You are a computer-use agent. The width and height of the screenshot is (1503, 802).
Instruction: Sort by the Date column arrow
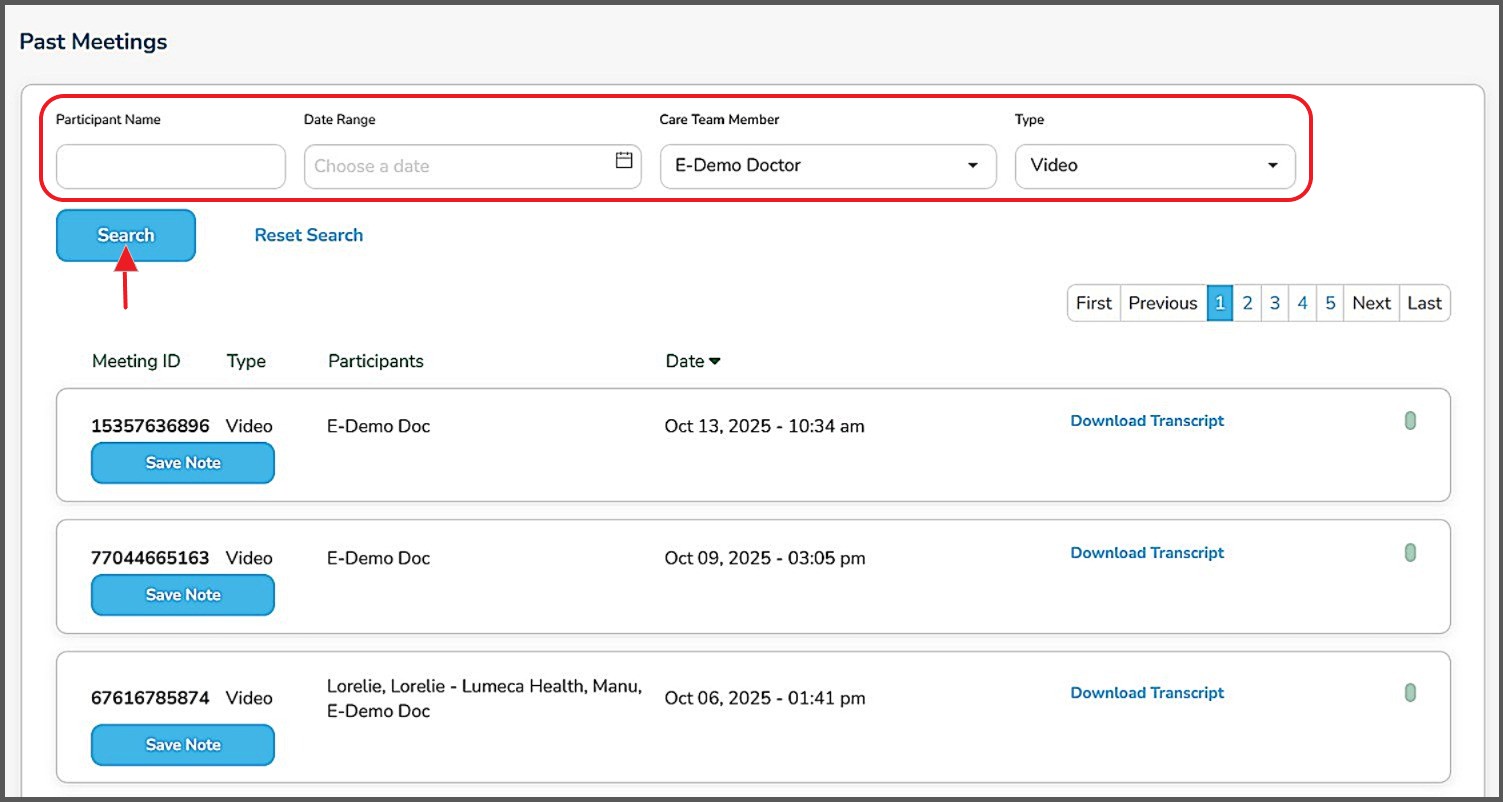click(x=715, y=362)
